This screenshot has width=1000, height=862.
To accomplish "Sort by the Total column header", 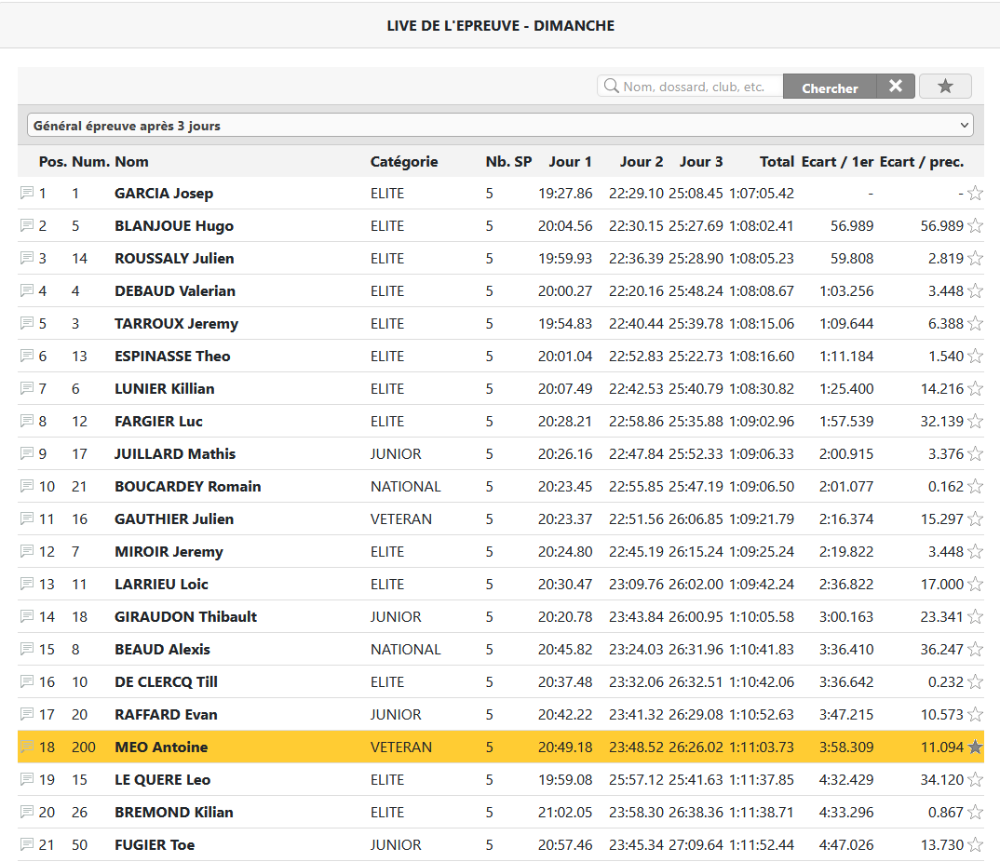I will point(776,162).
